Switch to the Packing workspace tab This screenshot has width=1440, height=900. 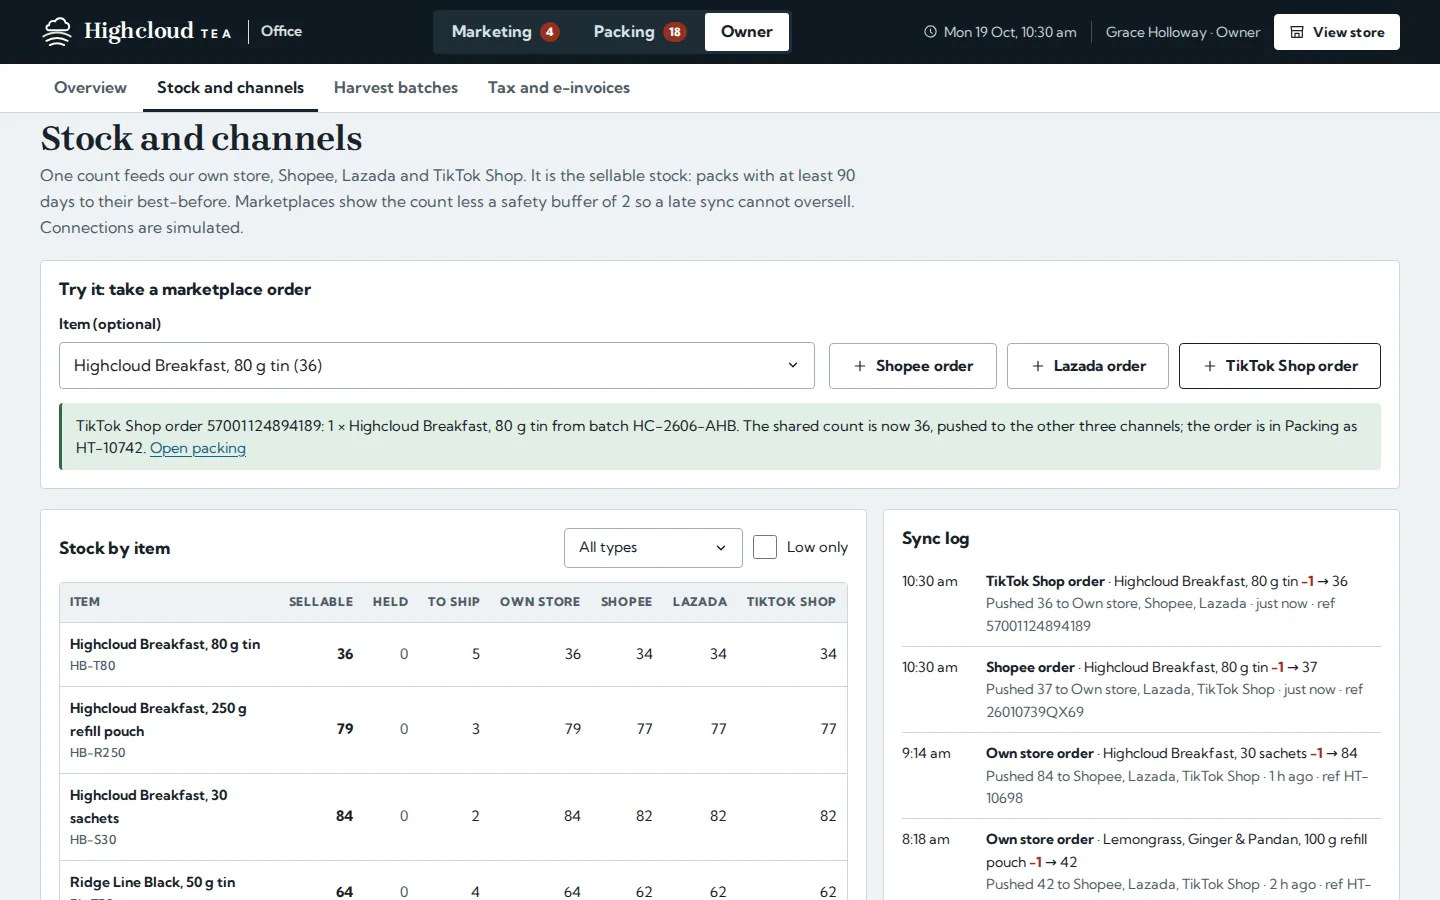tap(639, 32)
